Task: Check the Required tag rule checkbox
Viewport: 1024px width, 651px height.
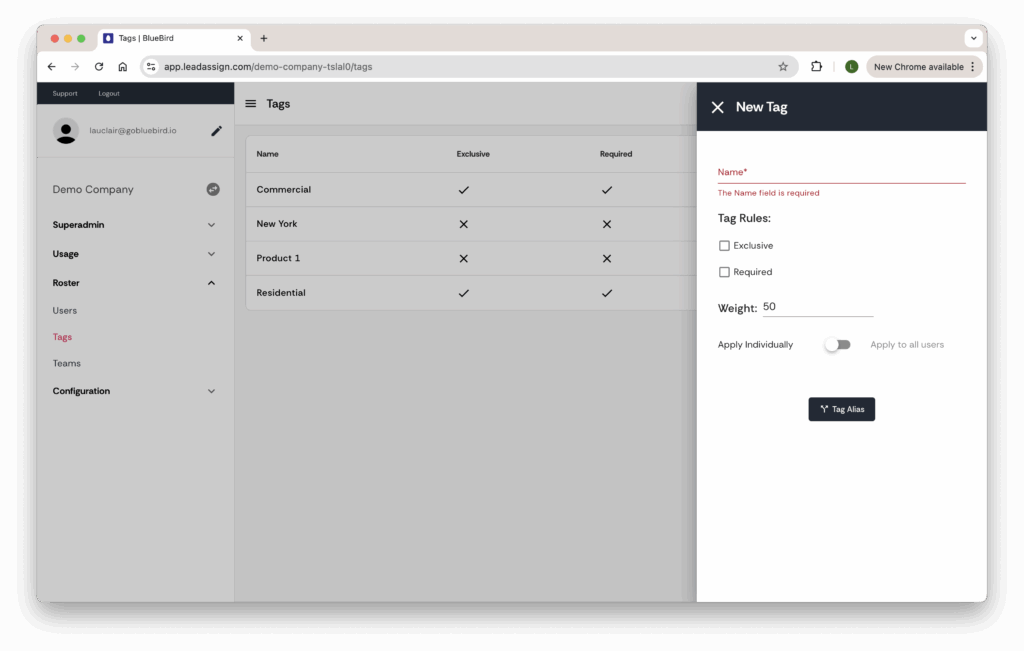Action: coord(724,272)
